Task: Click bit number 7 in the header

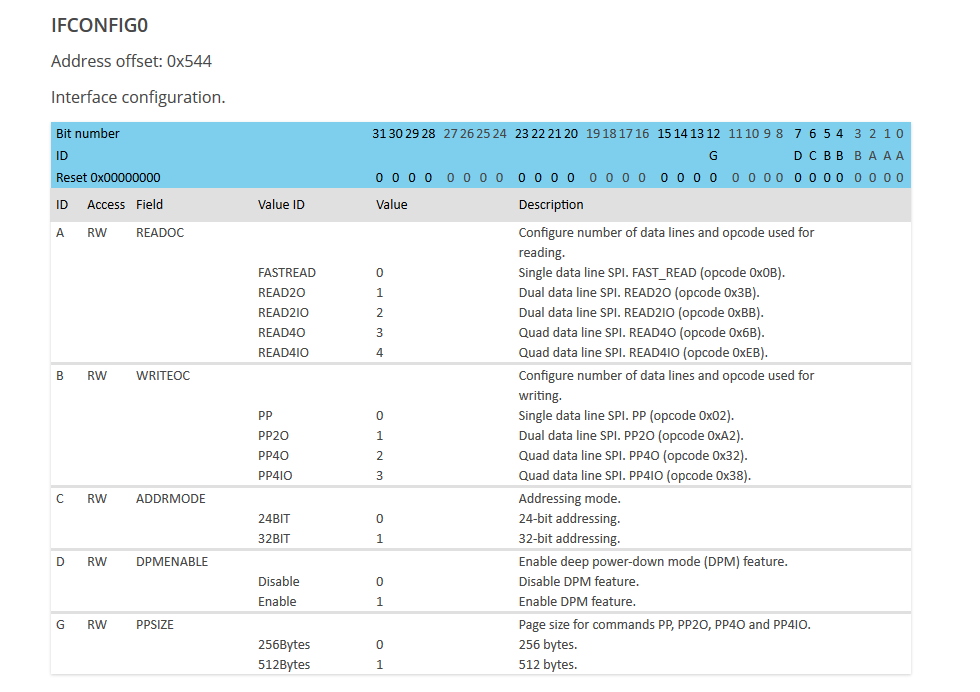Action: coord(798,134)
